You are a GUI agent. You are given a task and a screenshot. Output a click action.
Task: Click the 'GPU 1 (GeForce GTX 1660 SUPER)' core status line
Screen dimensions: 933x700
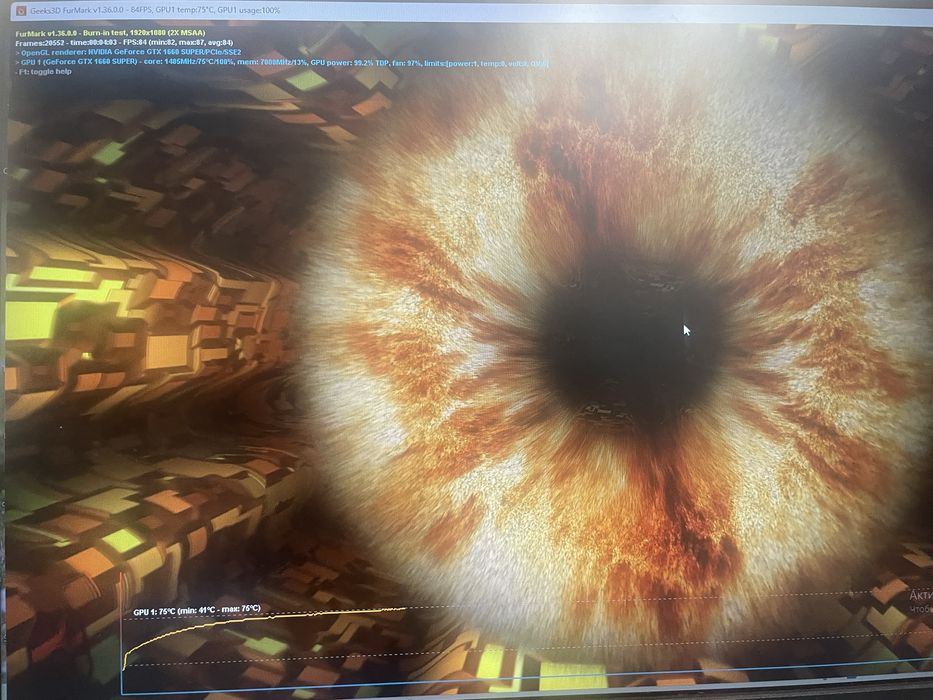(x=281, y=62)
